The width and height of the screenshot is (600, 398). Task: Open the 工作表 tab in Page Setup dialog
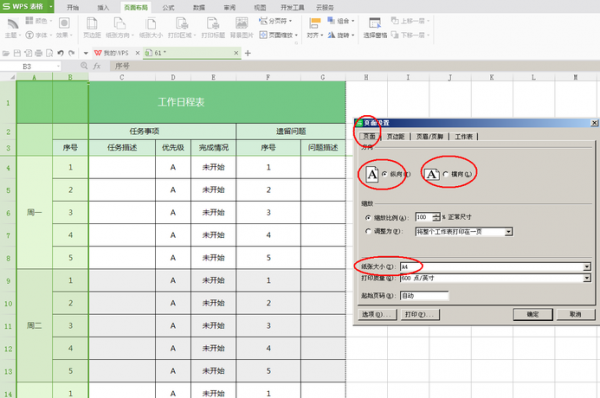(x=463, y=136)
